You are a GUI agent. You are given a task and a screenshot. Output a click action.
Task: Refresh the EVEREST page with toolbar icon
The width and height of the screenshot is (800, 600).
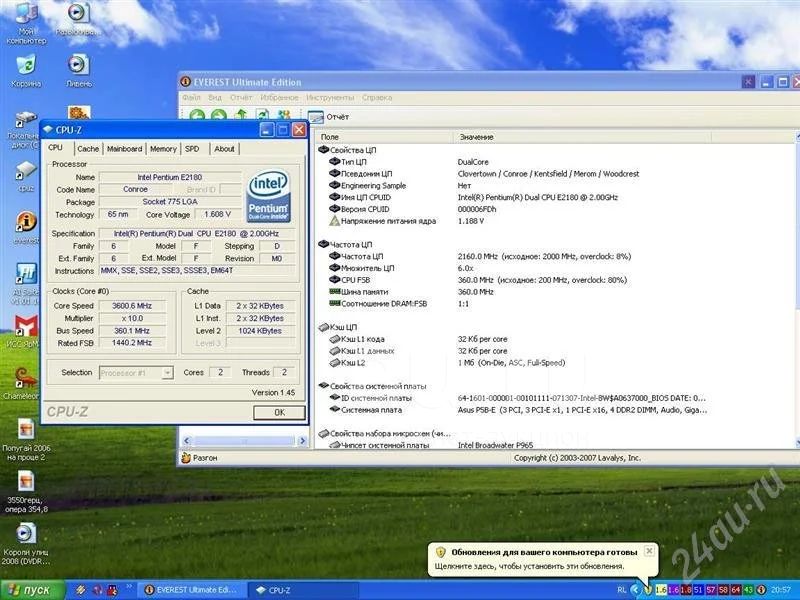(262, 116)
